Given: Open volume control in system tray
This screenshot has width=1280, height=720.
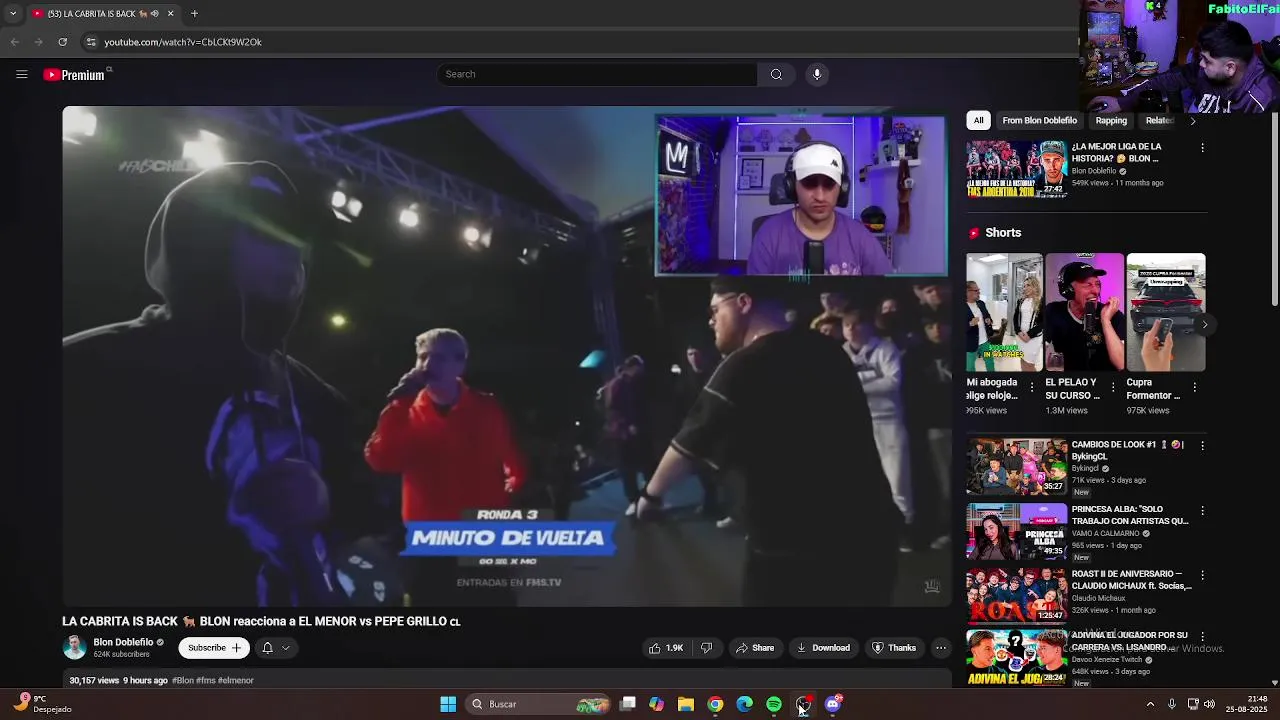Looking at the screenshot, I should [x=1210, y=704].
